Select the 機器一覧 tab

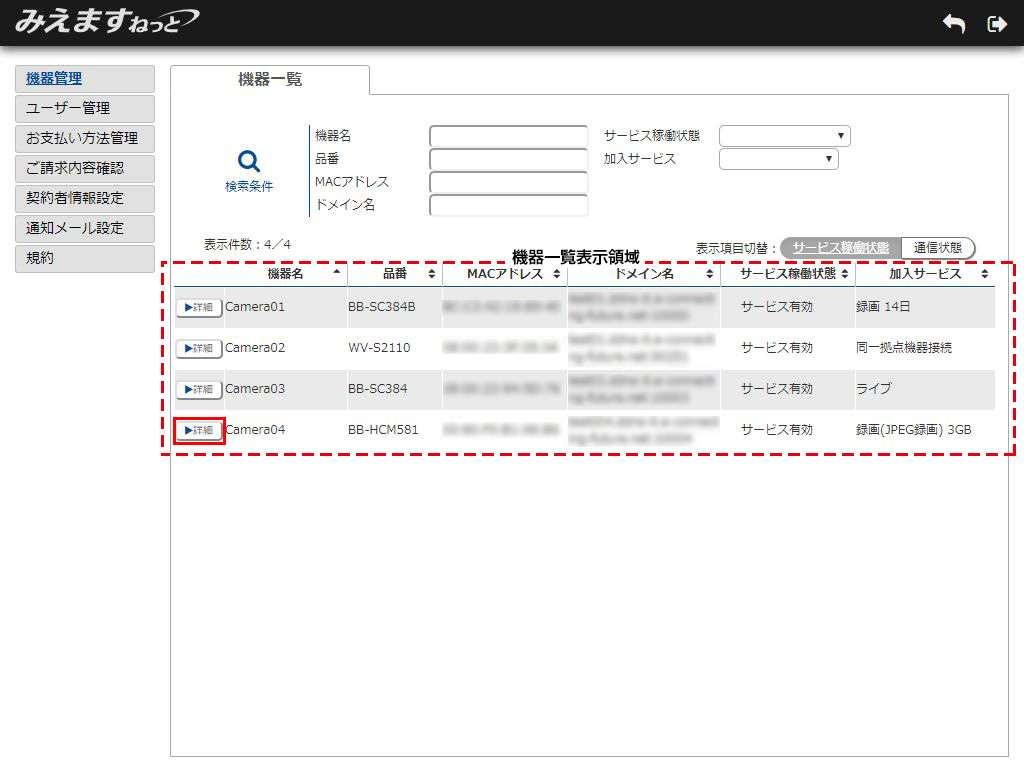[x=270, y=80]
